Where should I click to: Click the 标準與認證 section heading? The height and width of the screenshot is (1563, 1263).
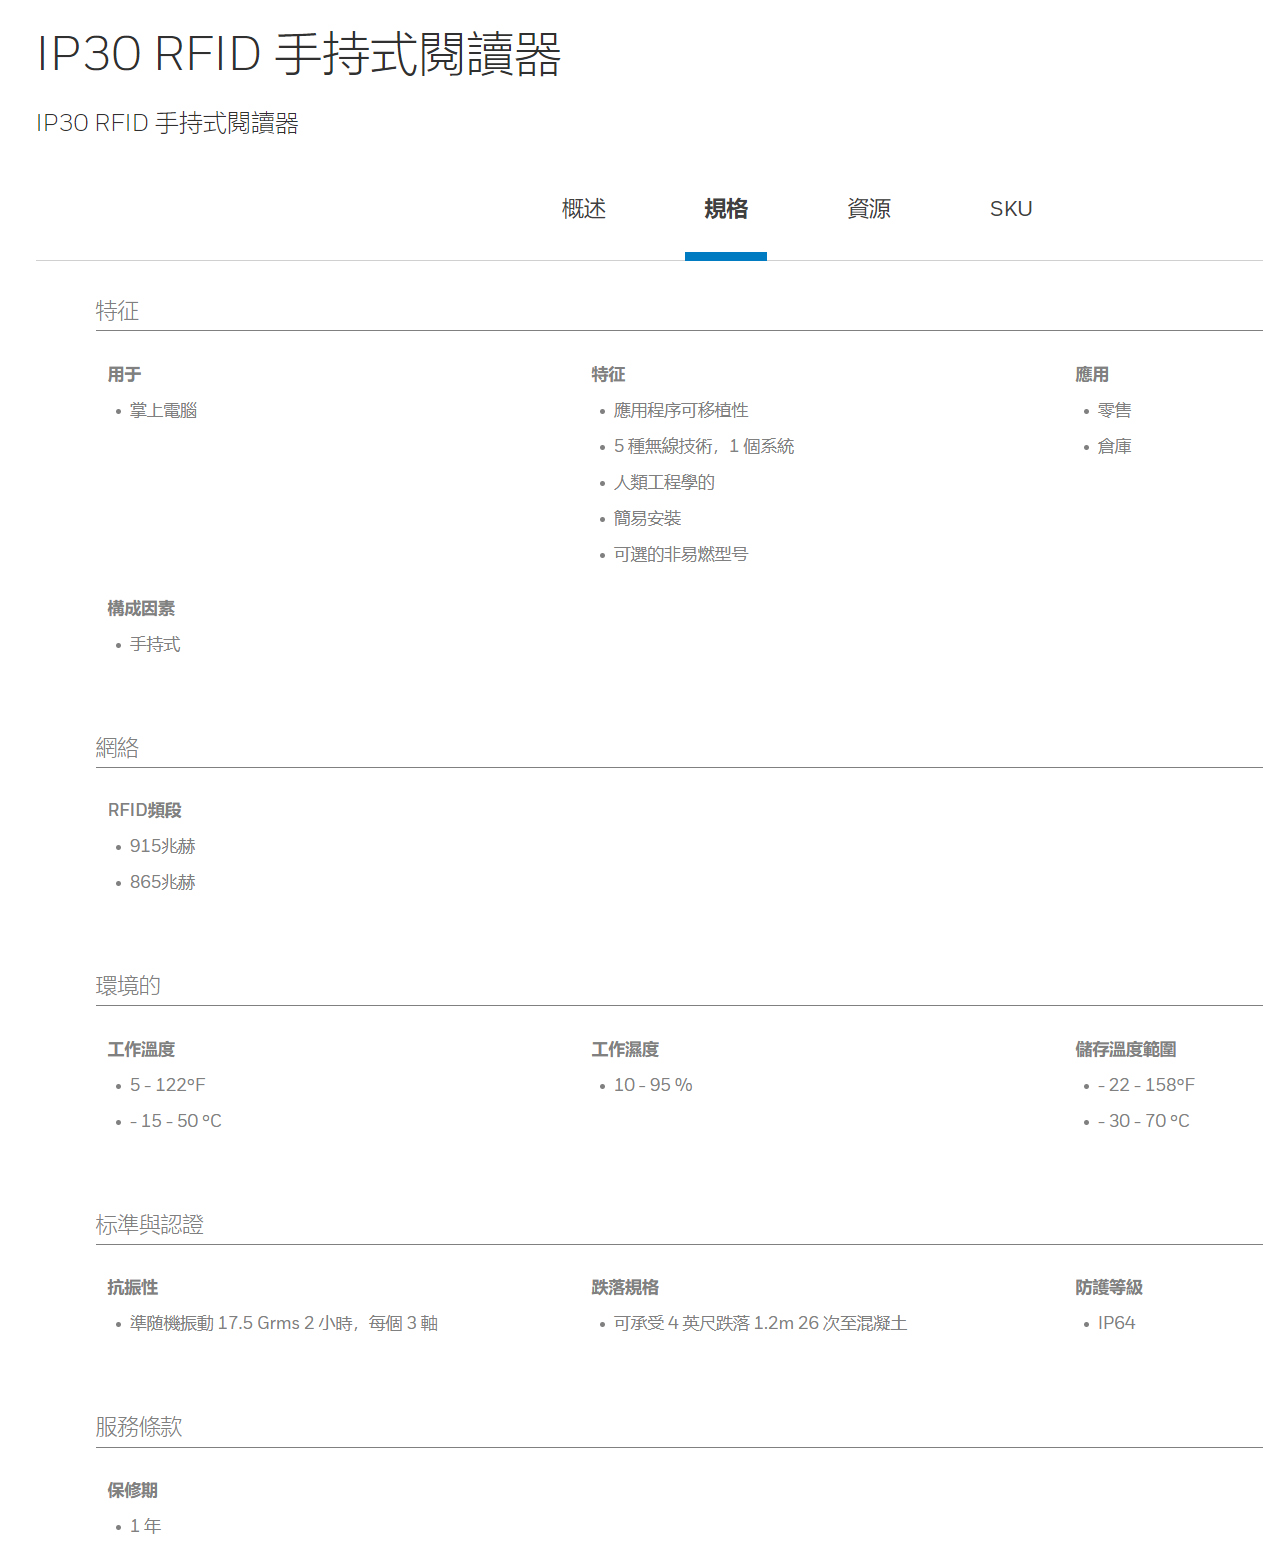coord(149,1225)
